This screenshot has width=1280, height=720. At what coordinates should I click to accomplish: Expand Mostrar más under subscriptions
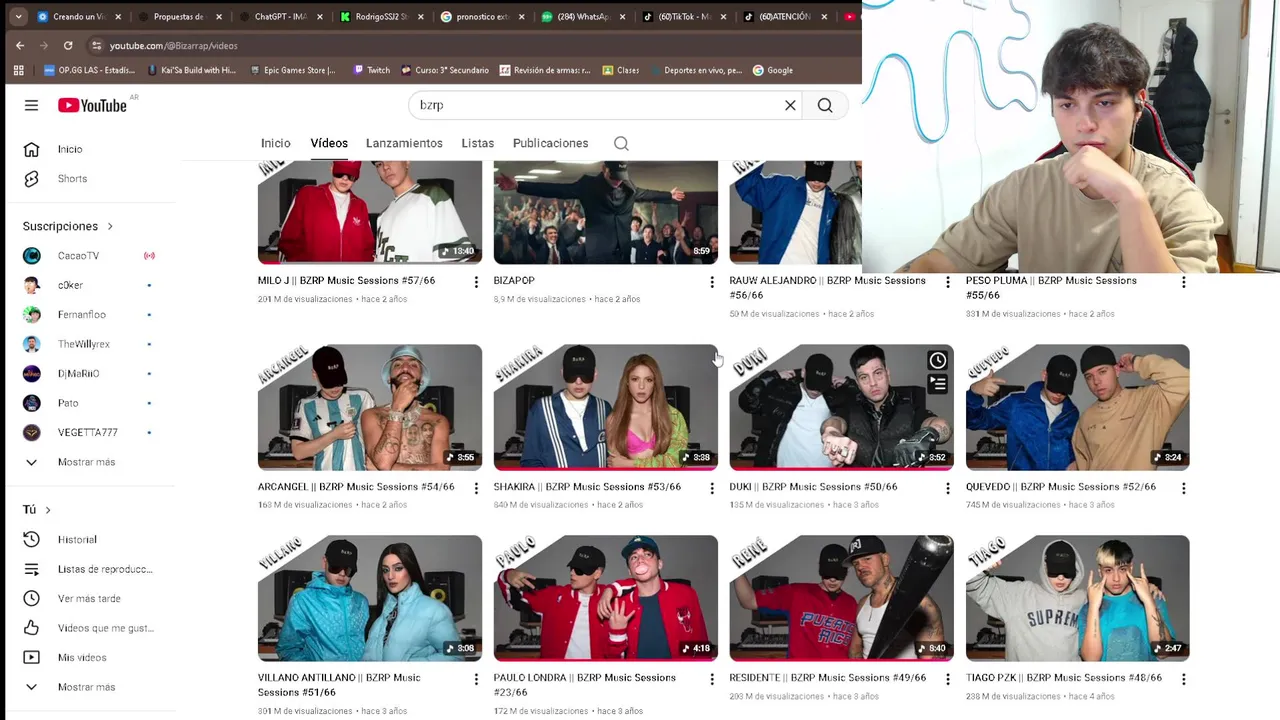pyautogui.click(x=70, y=462)
